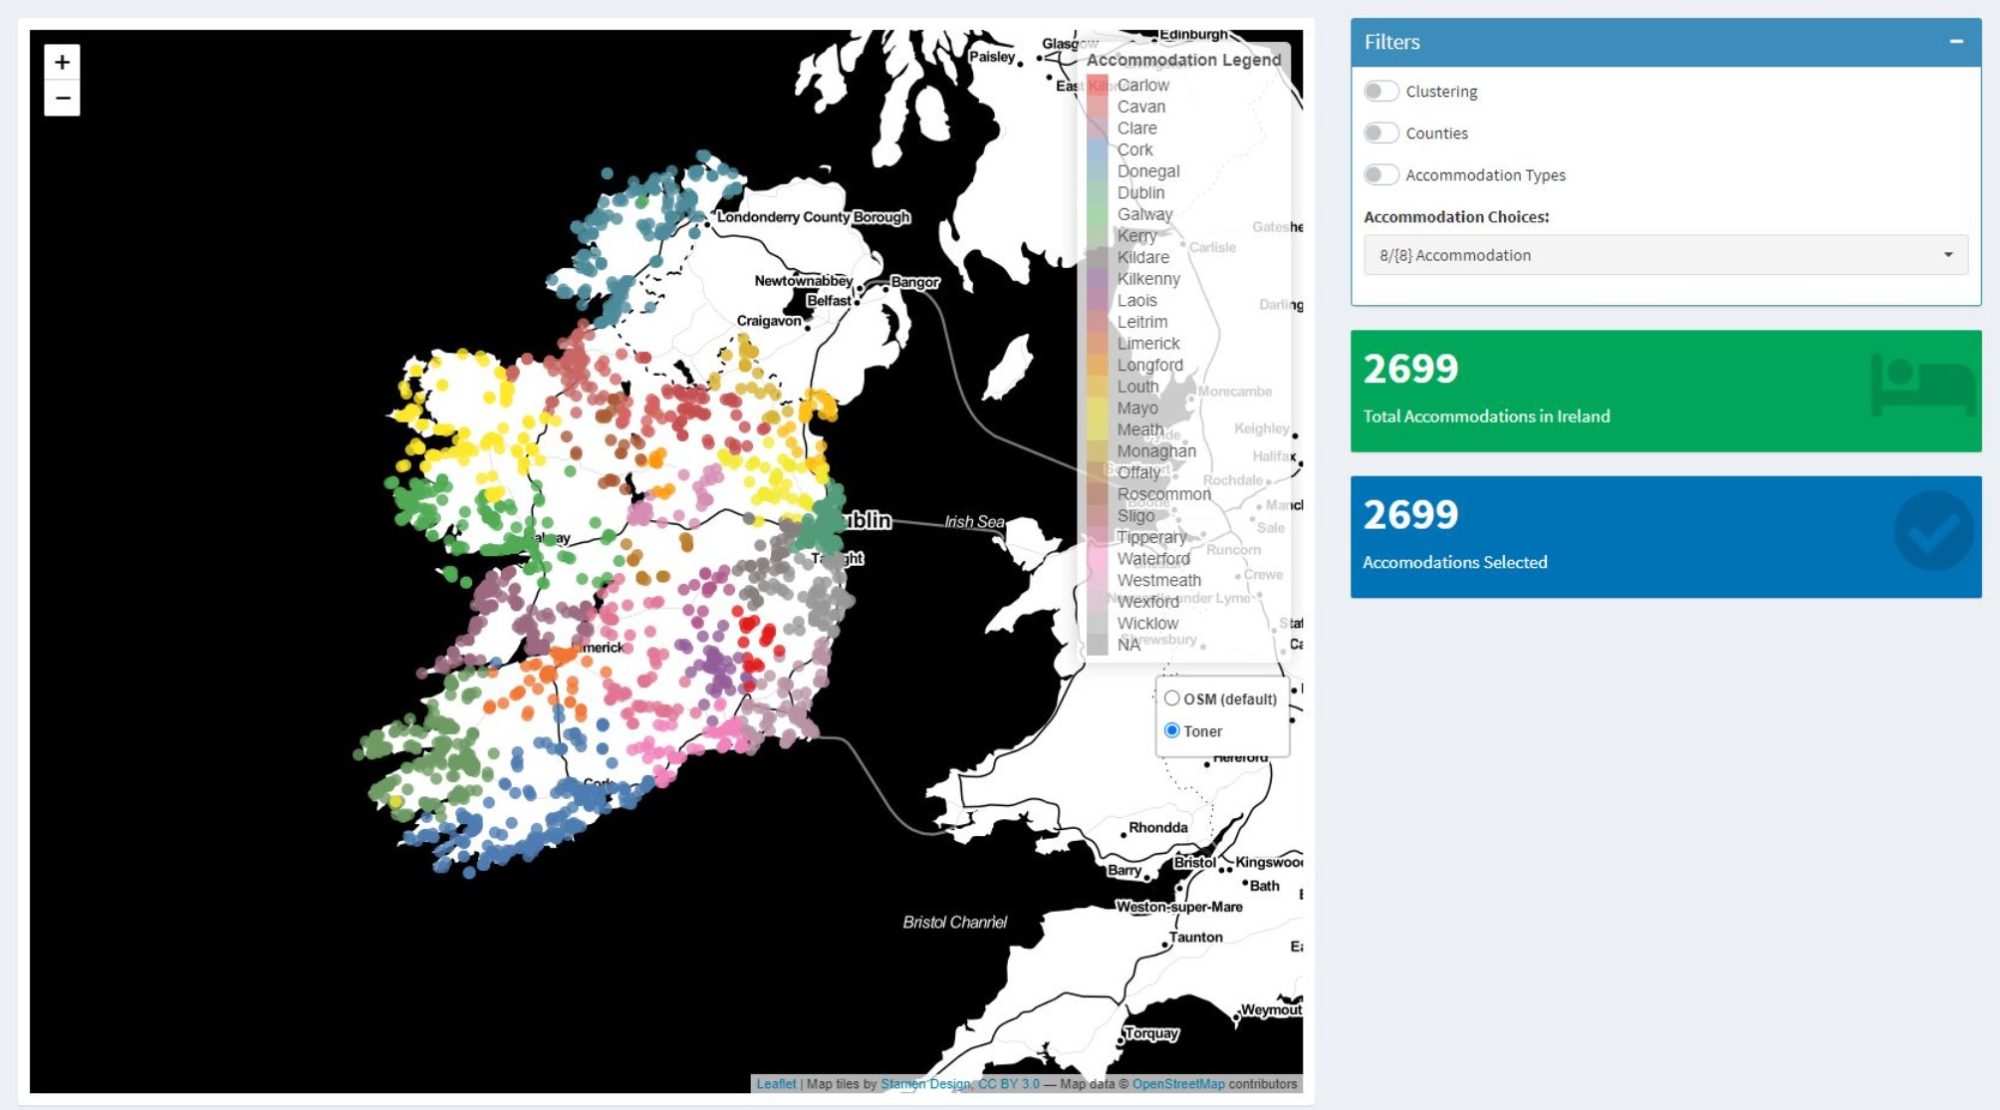This screenshot has height=1110, width=2000.
Task: Click the bed icon in green box
Action: [1922, 386]
